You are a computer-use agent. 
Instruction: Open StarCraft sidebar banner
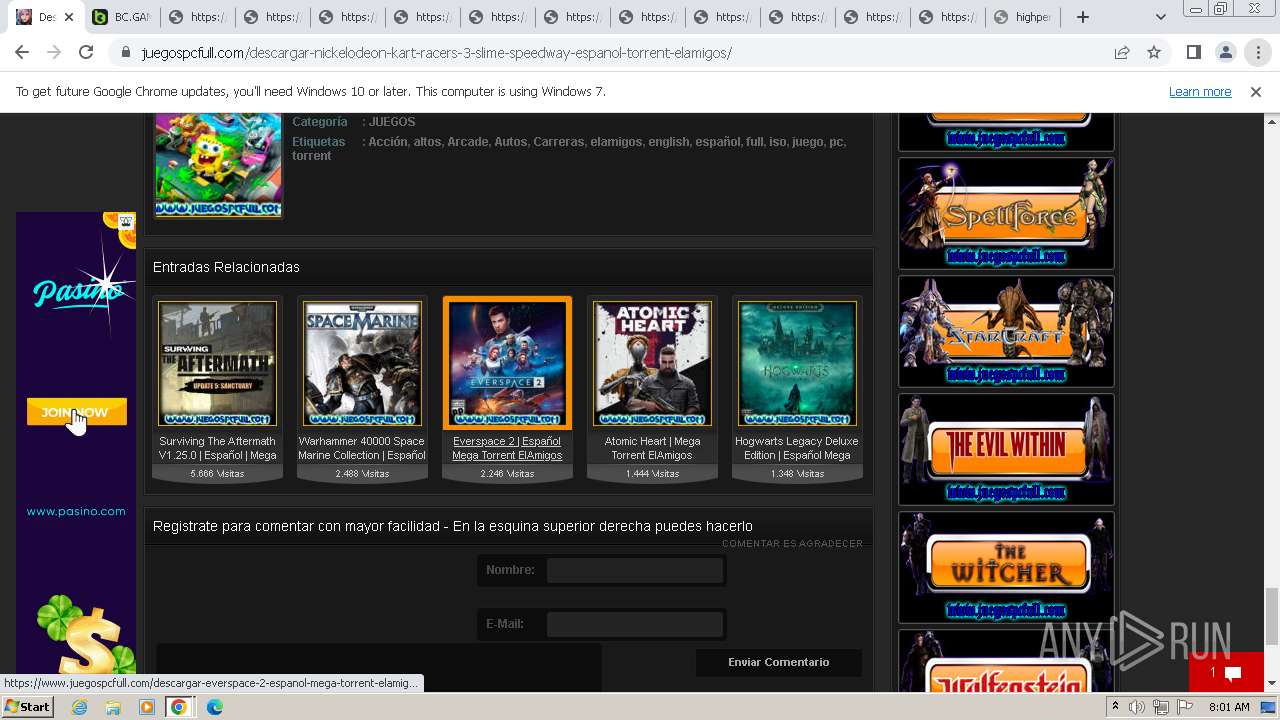pos(1006,331)
